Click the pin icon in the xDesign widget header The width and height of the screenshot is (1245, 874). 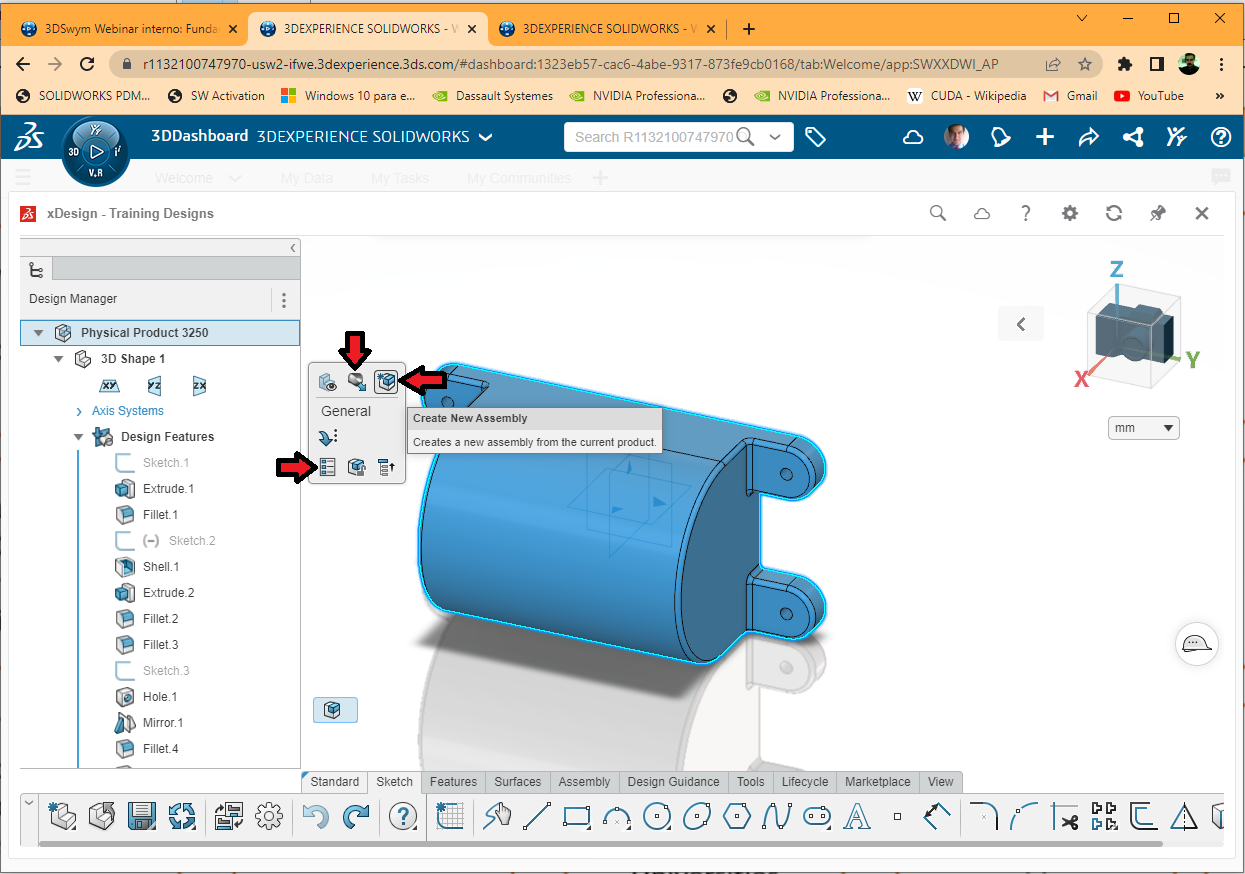click(1158, 213)
